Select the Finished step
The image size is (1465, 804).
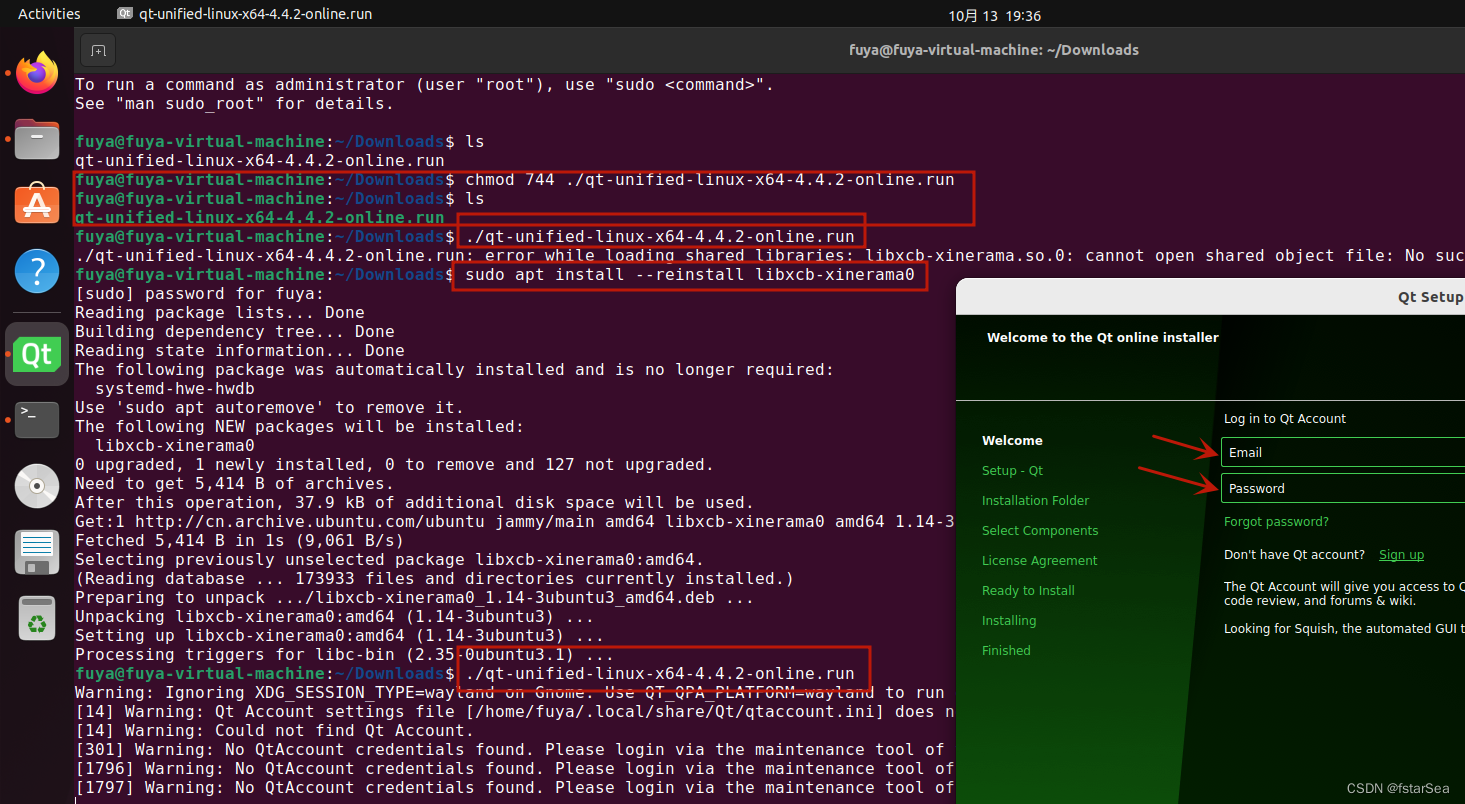pyautogui.click(x=1006, y=651)
